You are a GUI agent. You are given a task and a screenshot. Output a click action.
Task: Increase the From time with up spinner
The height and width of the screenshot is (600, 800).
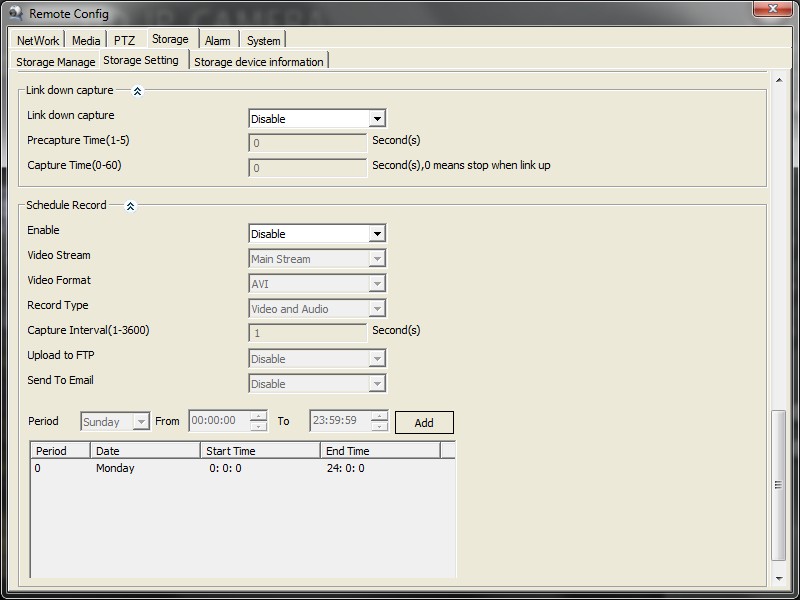click(259, 416)
